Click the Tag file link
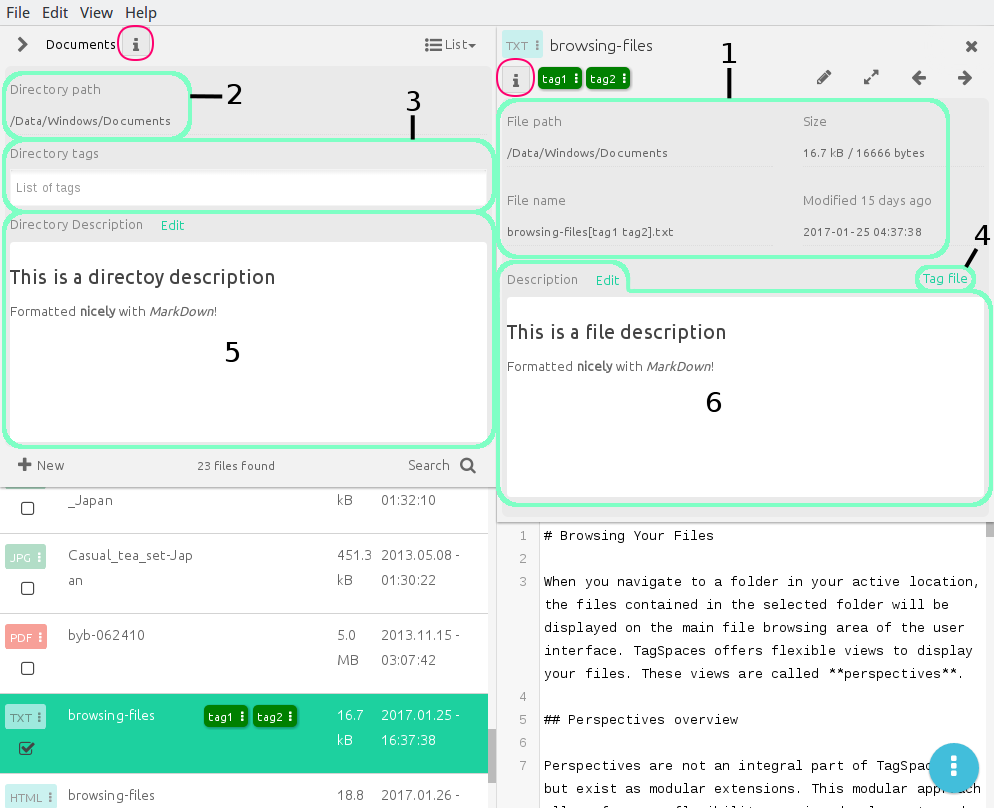The height and width of the screenshot is (808, 994). pos(945,278)
